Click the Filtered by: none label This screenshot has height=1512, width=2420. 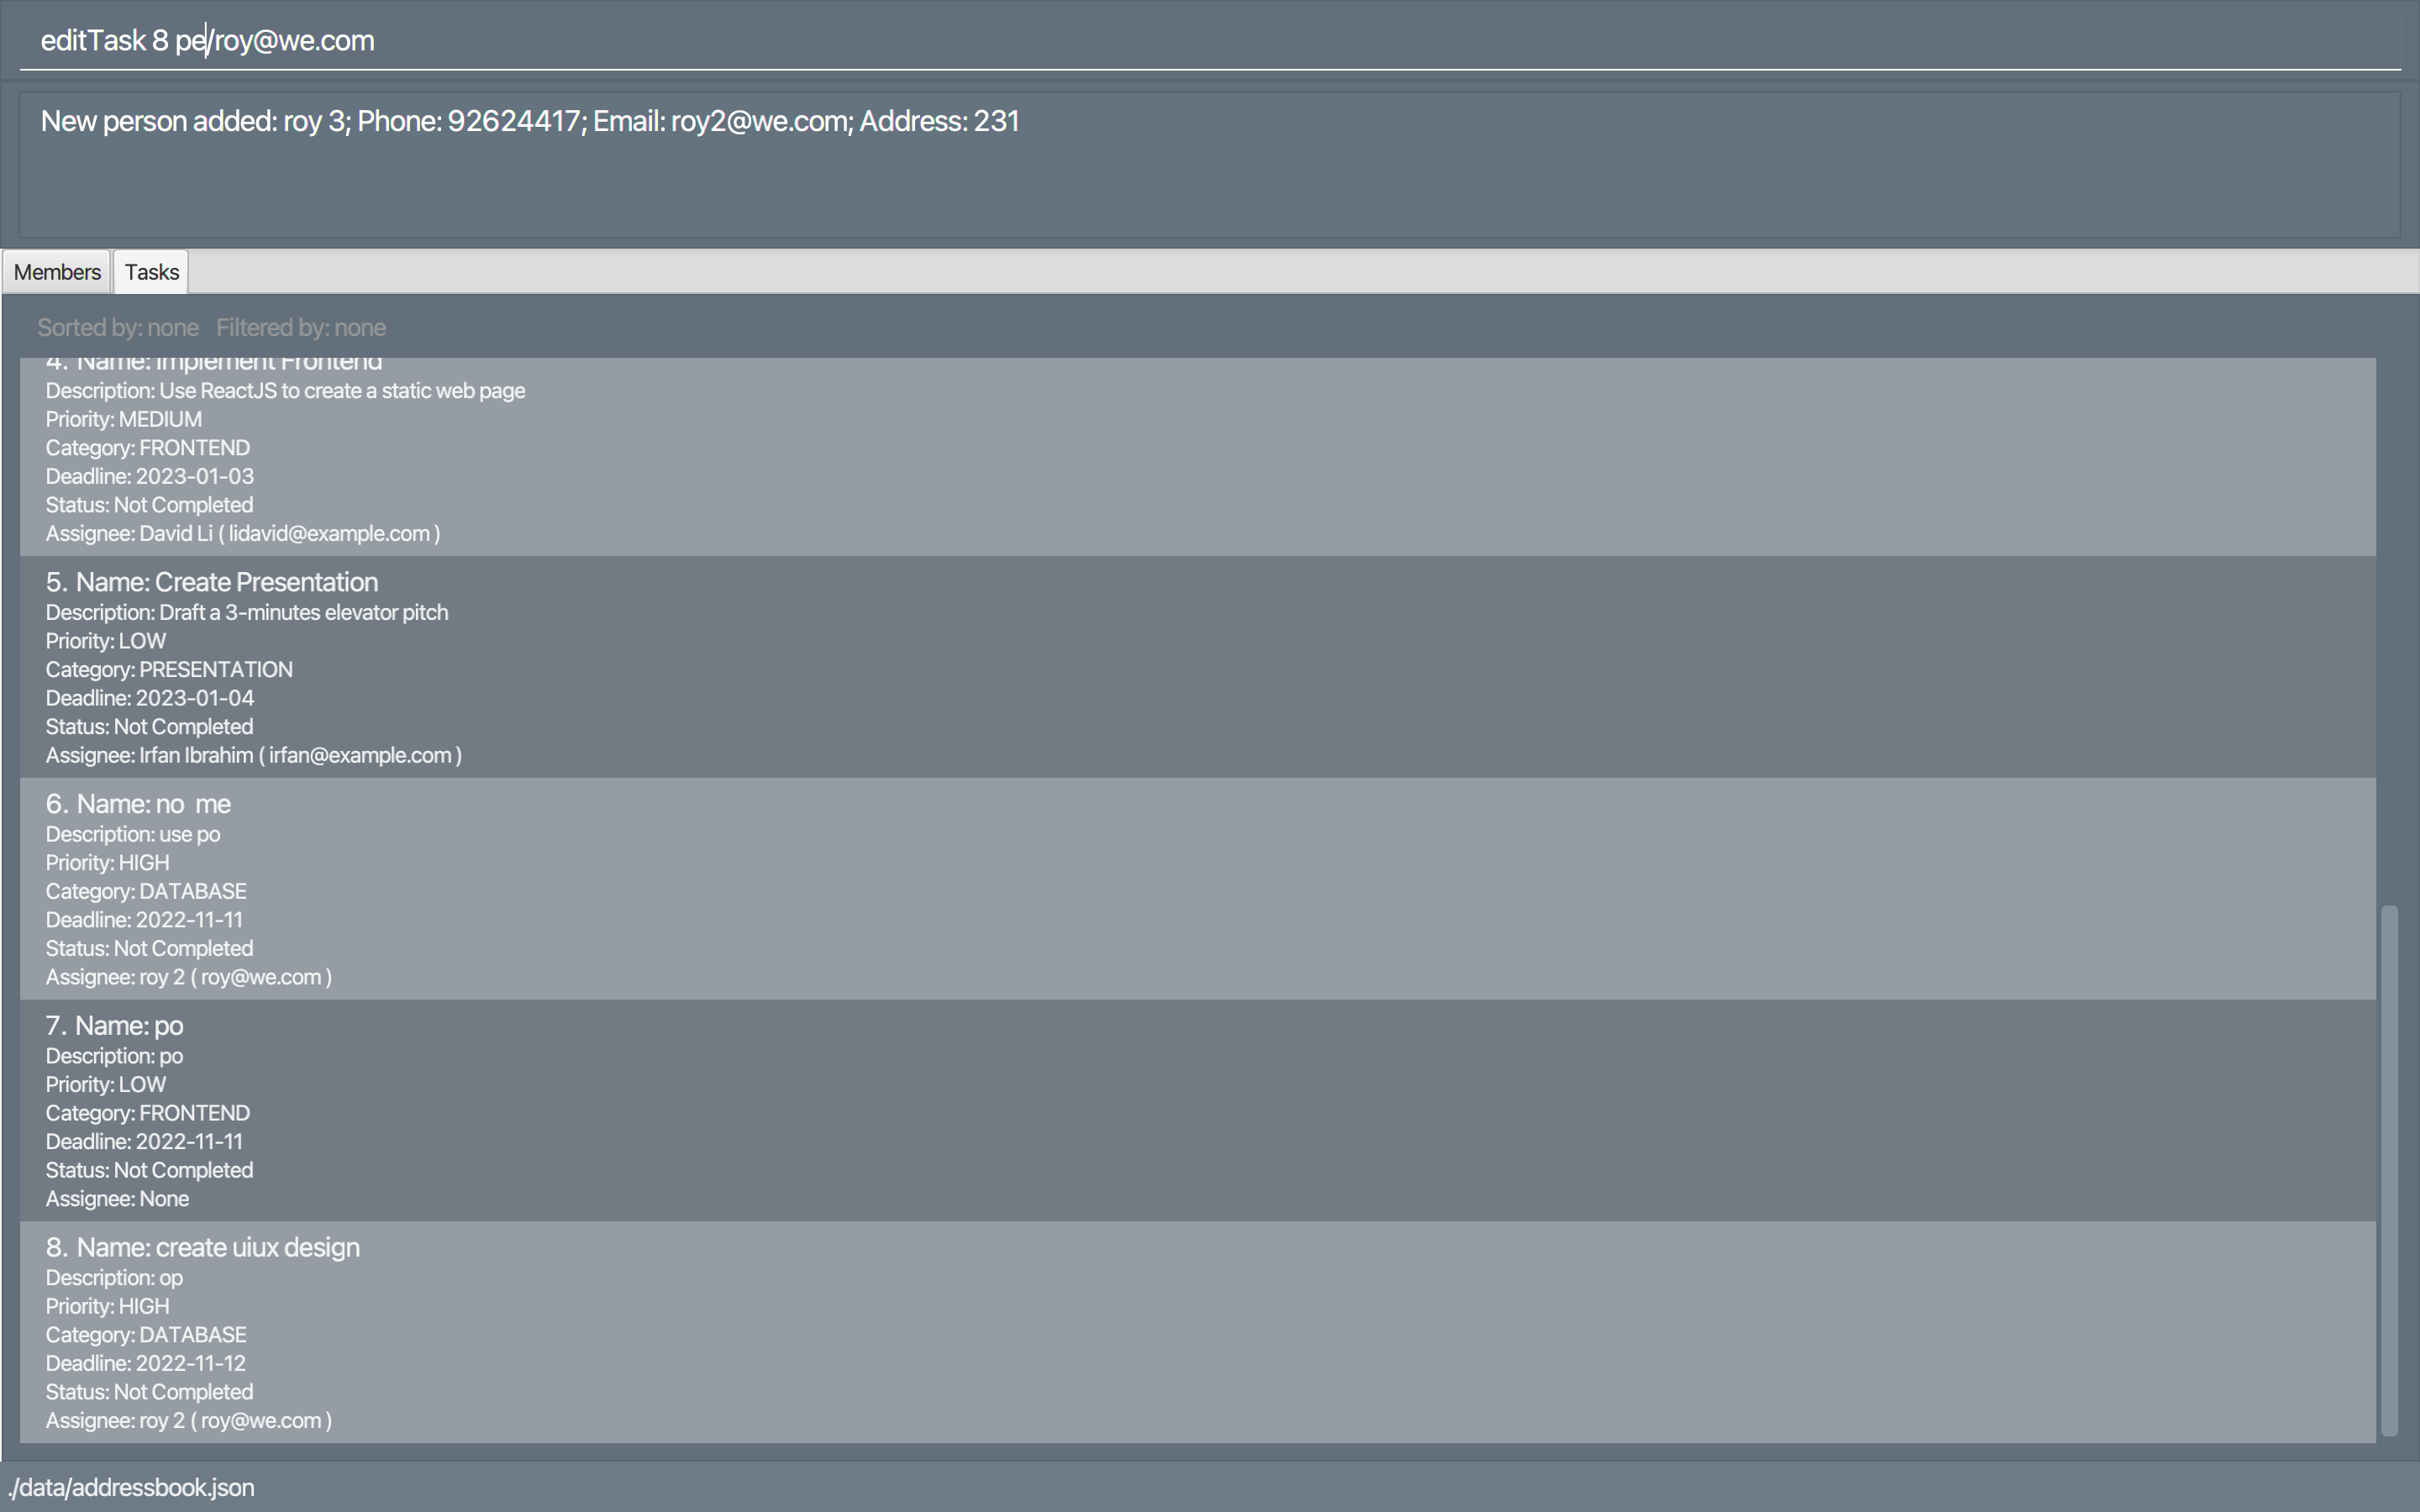click(x=300, y=328)
